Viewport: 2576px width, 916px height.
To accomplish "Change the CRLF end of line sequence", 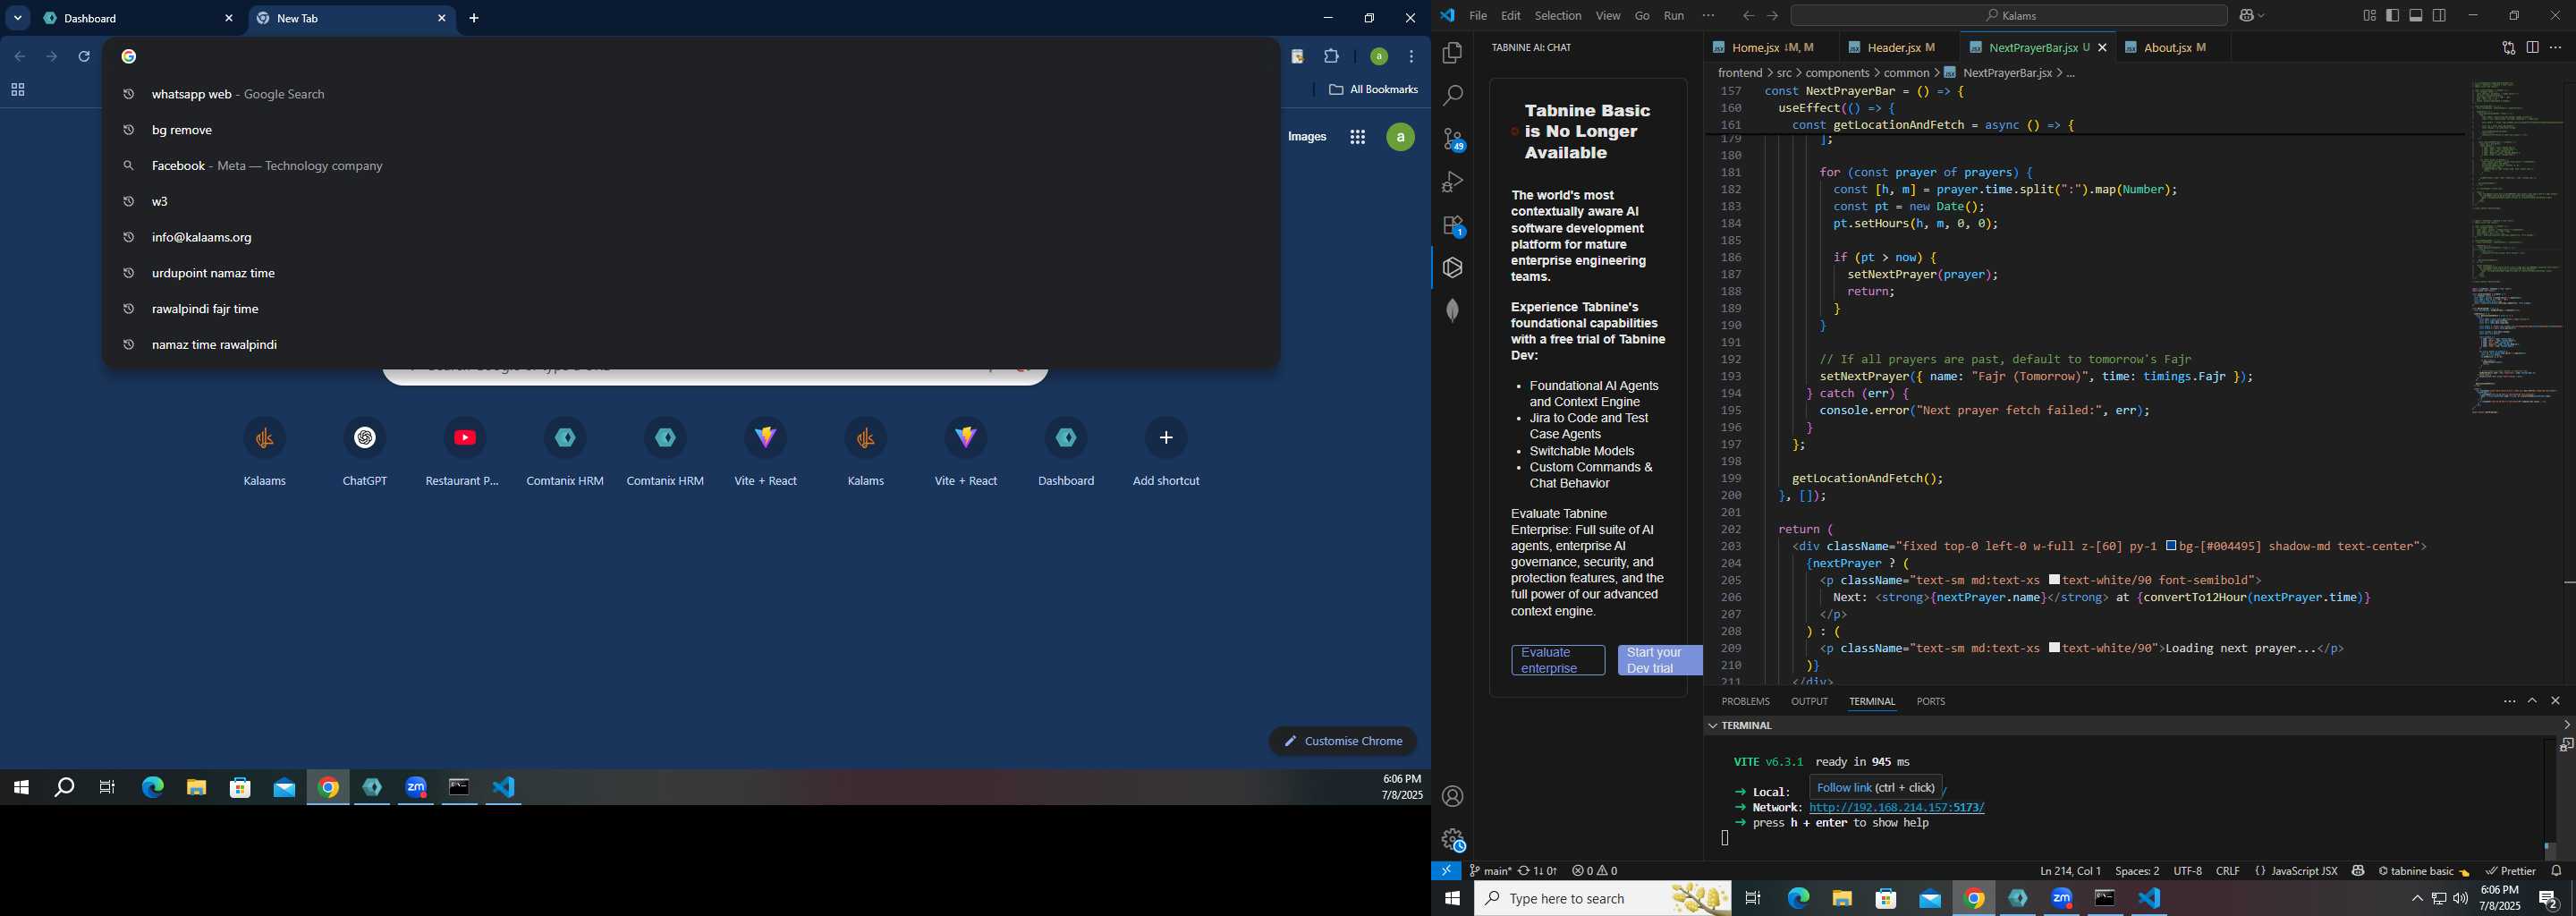I will click(2228, 871).
